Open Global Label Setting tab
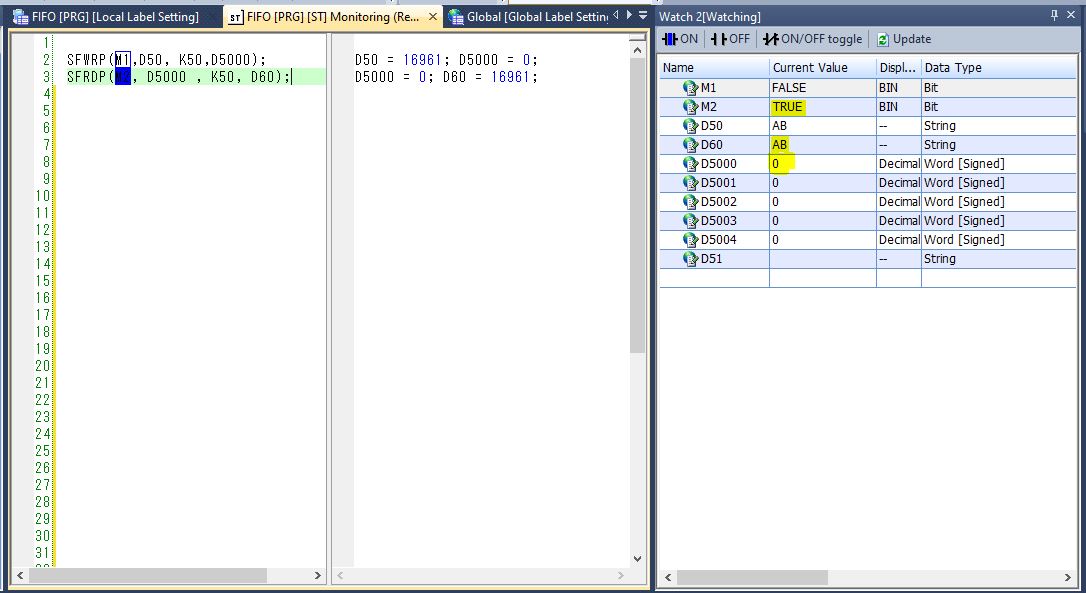The image size is (1086, 593). pos(528,17)
